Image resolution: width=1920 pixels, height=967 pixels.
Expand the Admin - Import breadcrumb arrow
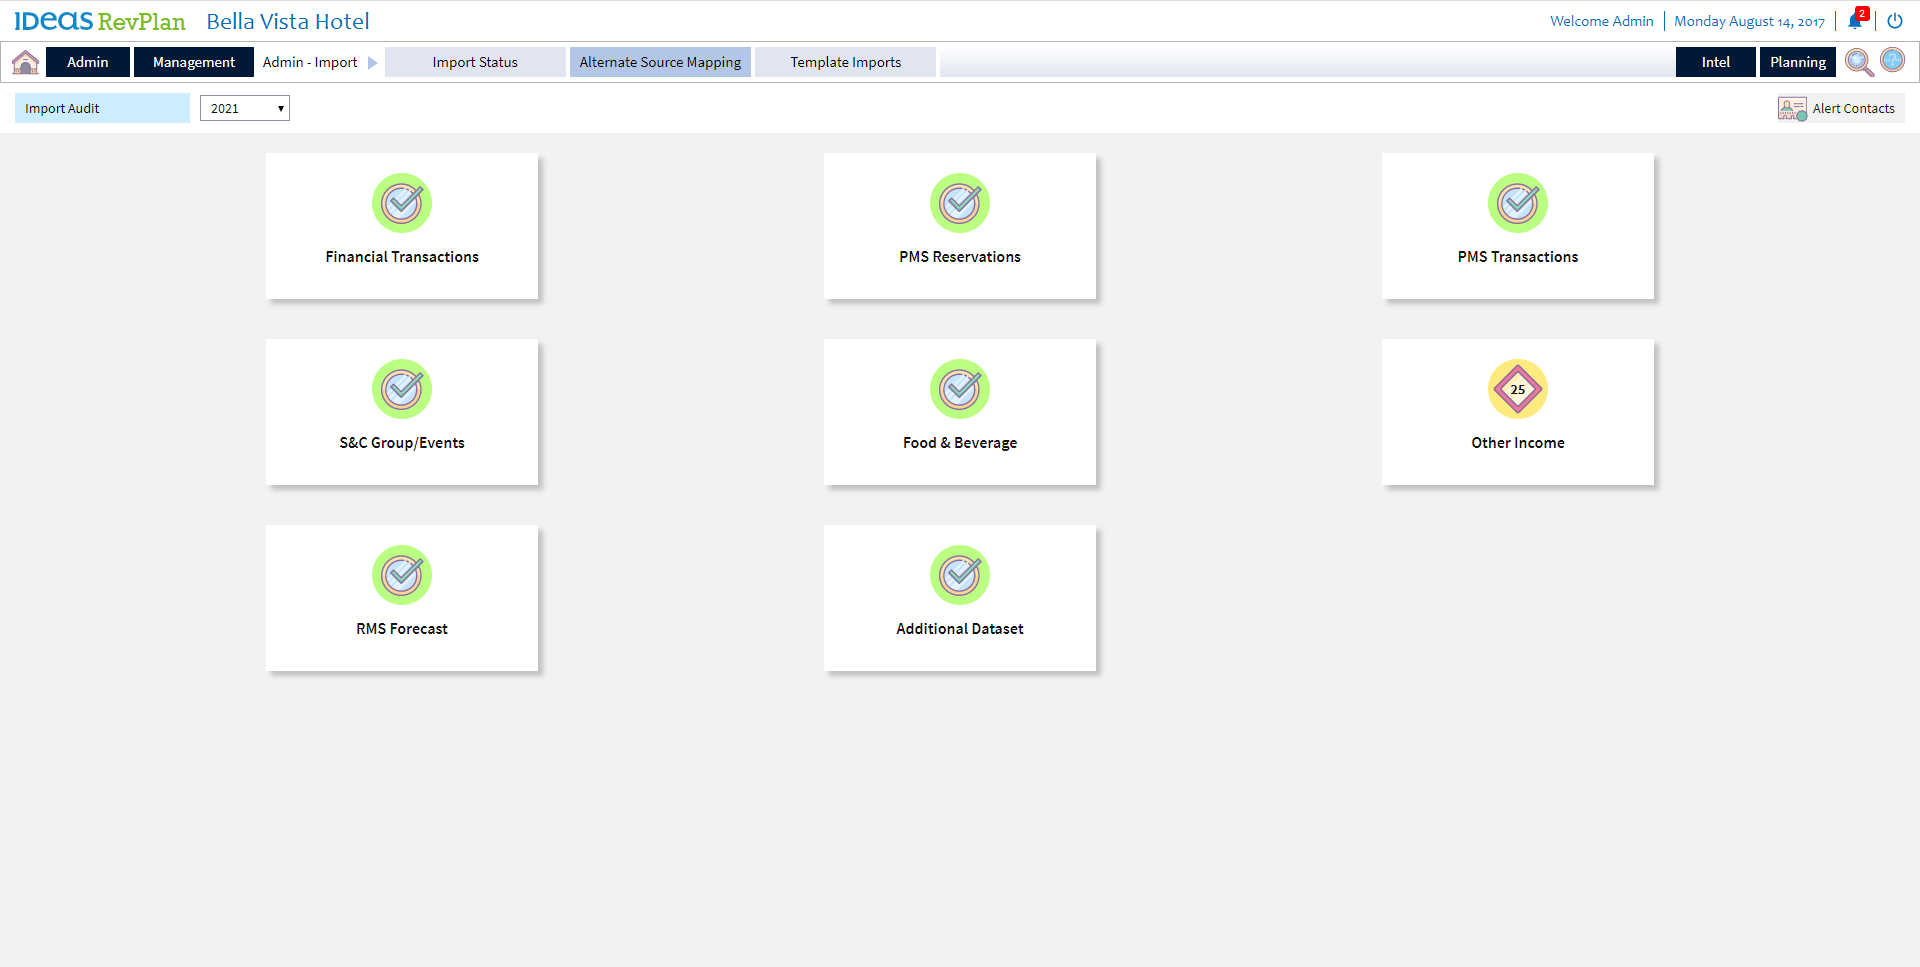pyautogui.click(x=373, y=63)
